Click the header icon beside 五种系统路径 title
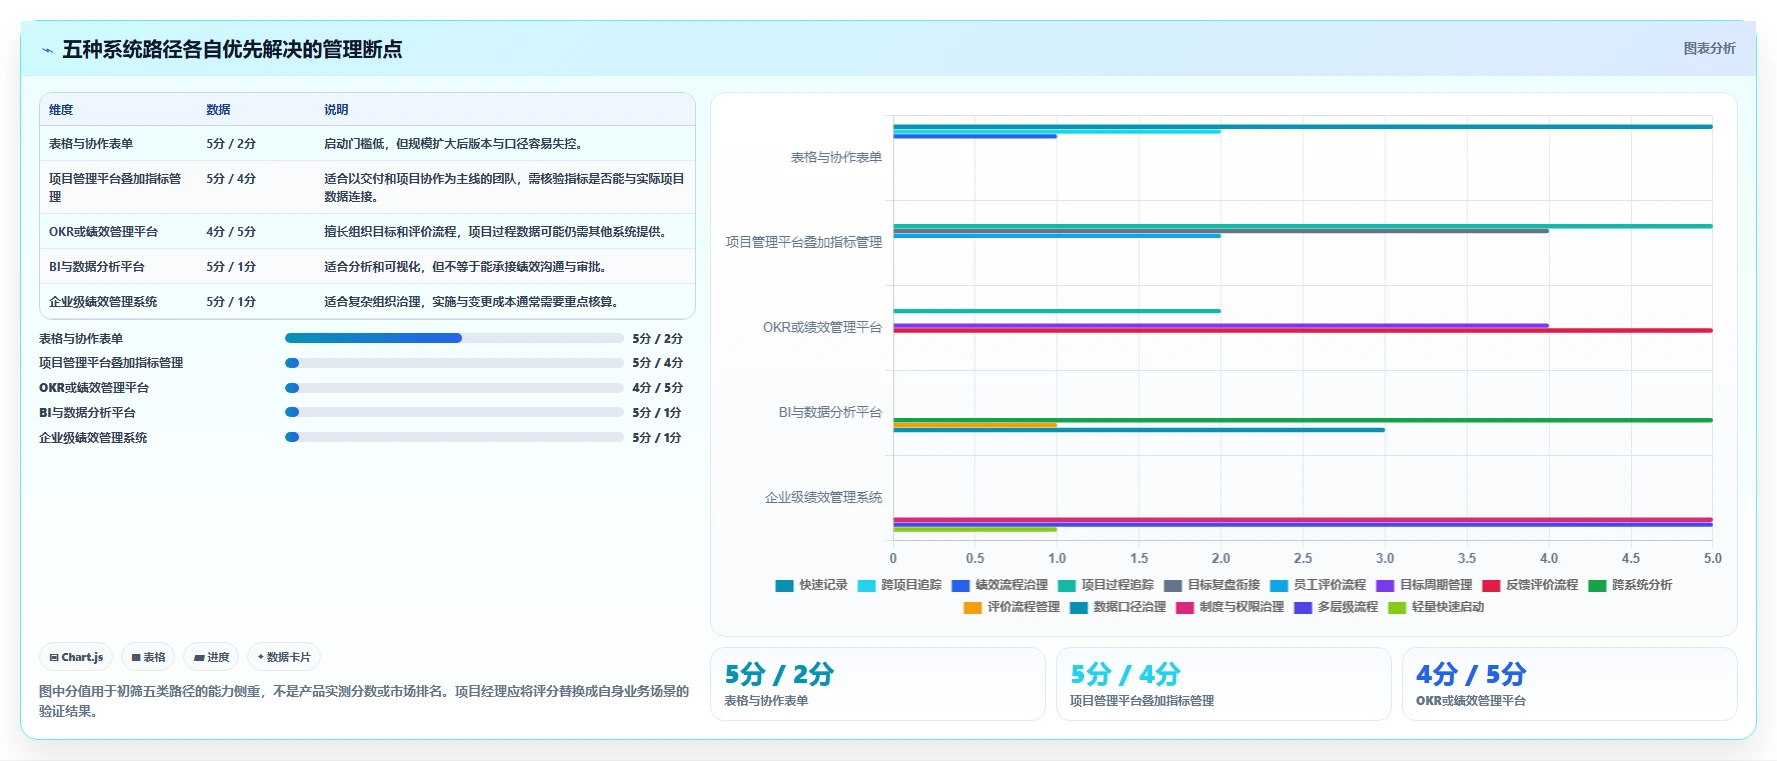 click(x=47, y=50)
